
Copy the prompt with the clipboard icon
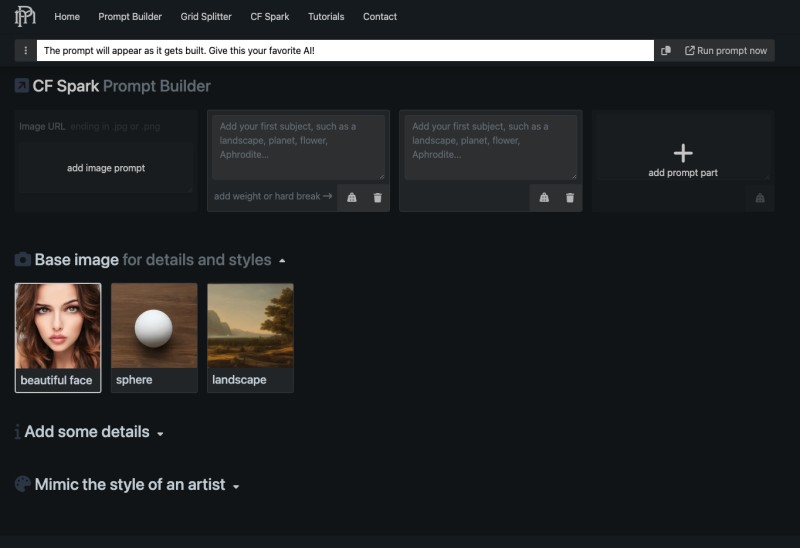(666, 51)
